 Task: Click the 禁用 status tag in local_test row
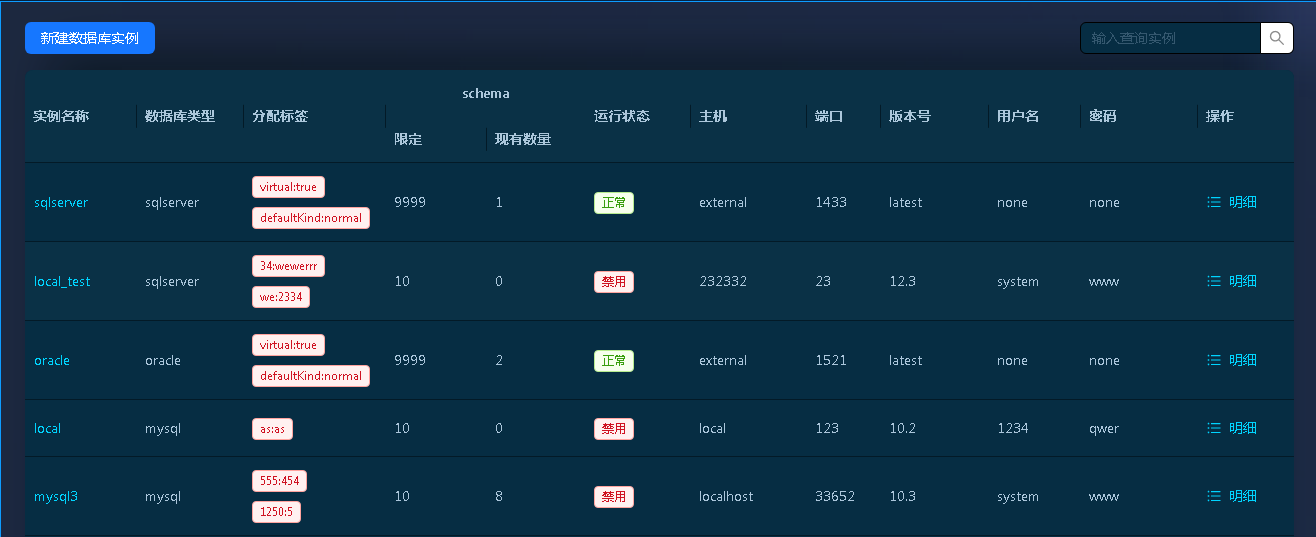(614, 281)
